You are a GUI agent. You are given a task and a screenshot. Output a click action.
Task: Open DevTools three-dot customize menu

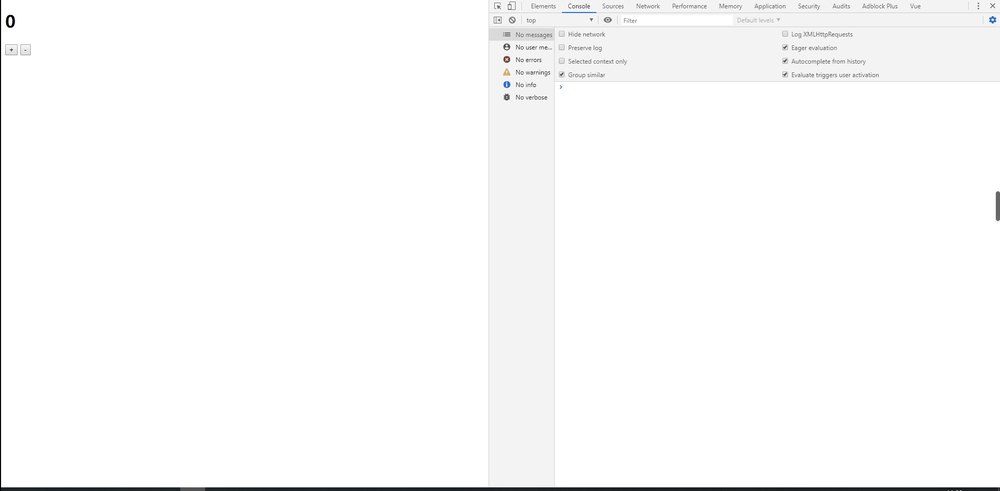978,6
